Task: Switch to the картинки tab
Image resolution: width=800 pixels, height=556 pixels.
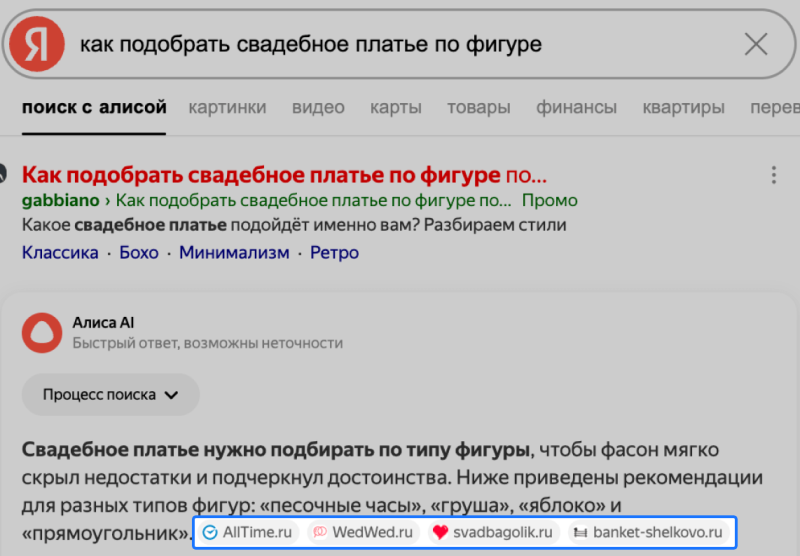Action: 227,108
